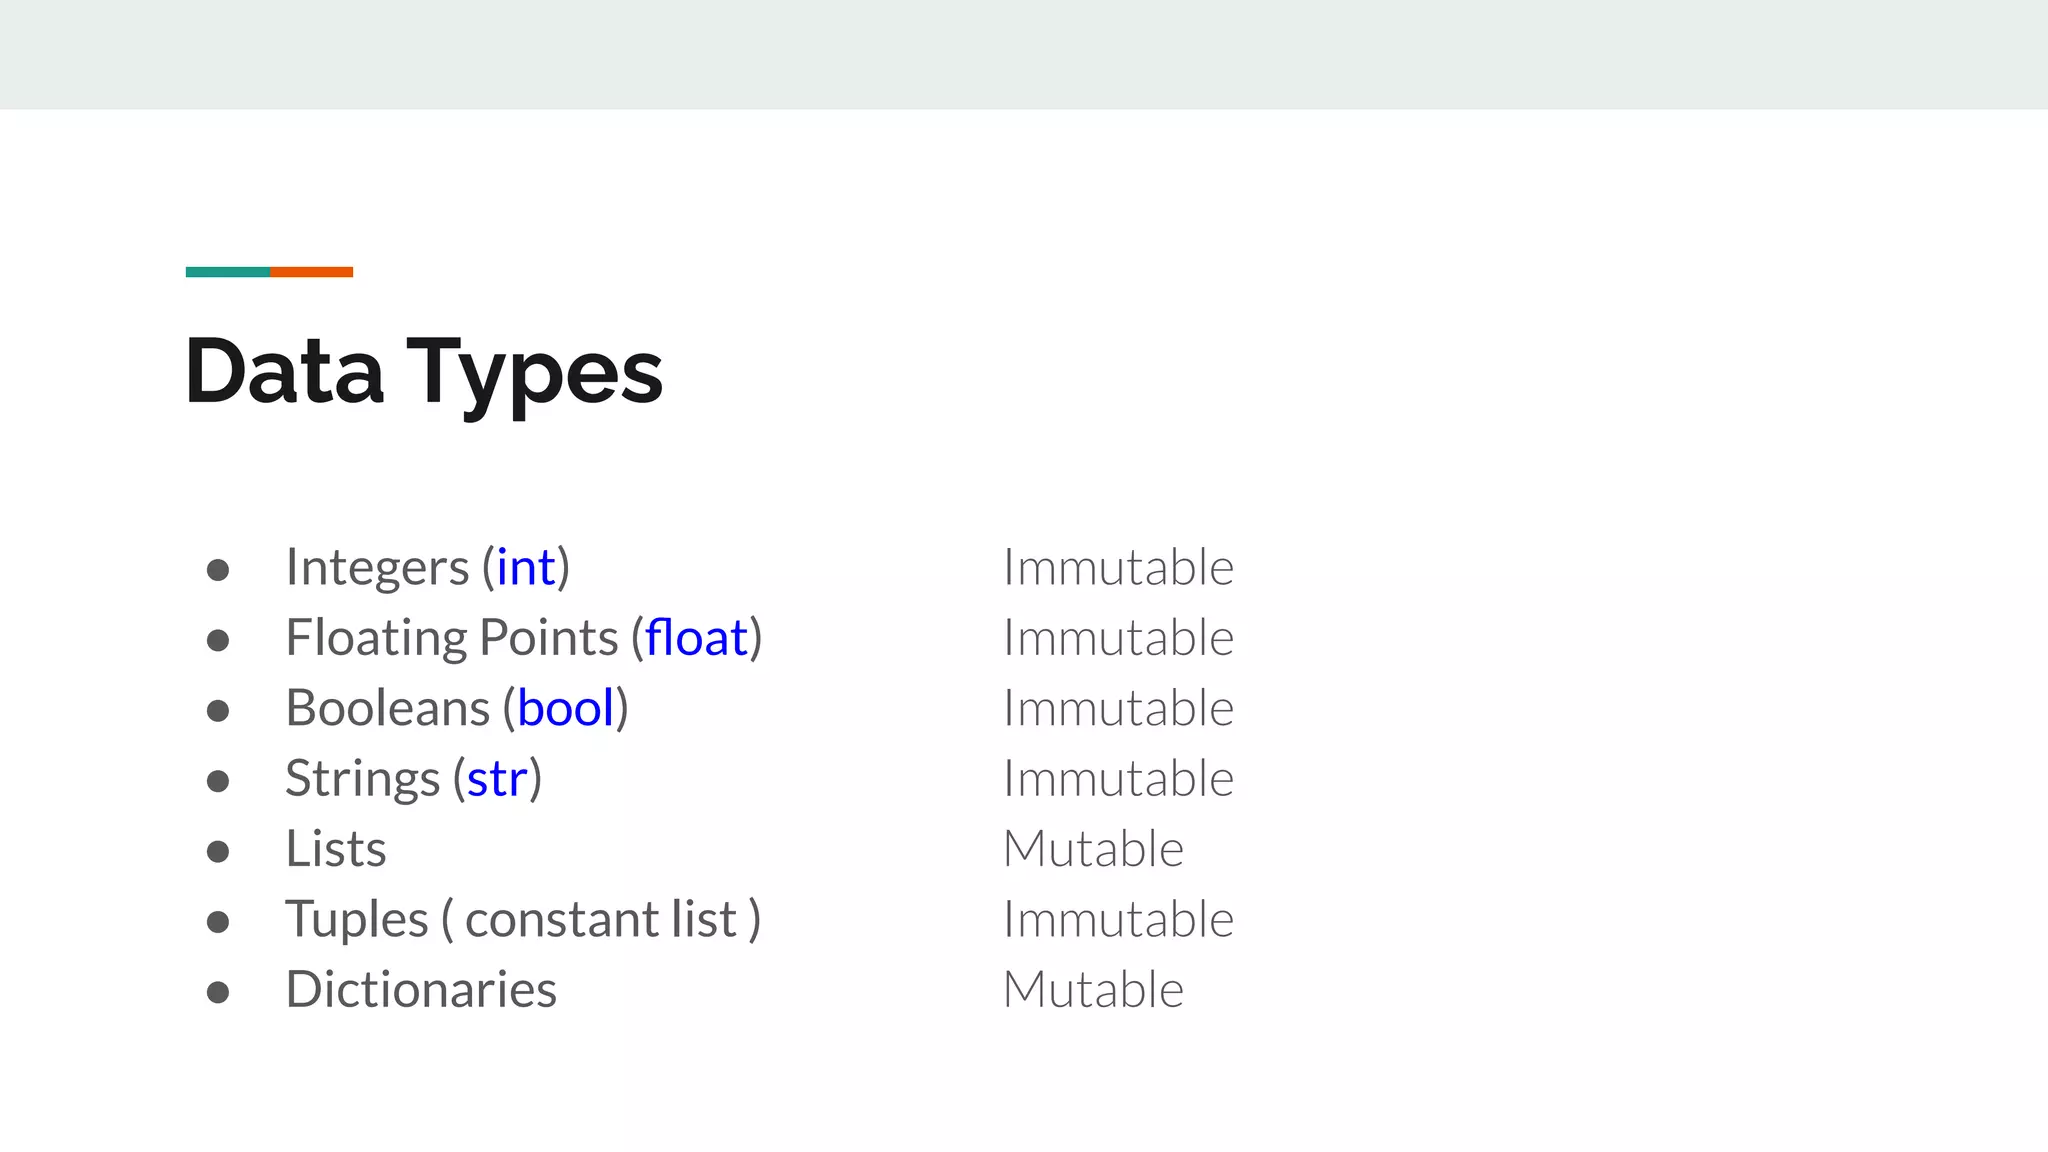Click the blue "int" link
Image resolution: width=2048 pixels, height=1152 pixels.
pos(526,568)
